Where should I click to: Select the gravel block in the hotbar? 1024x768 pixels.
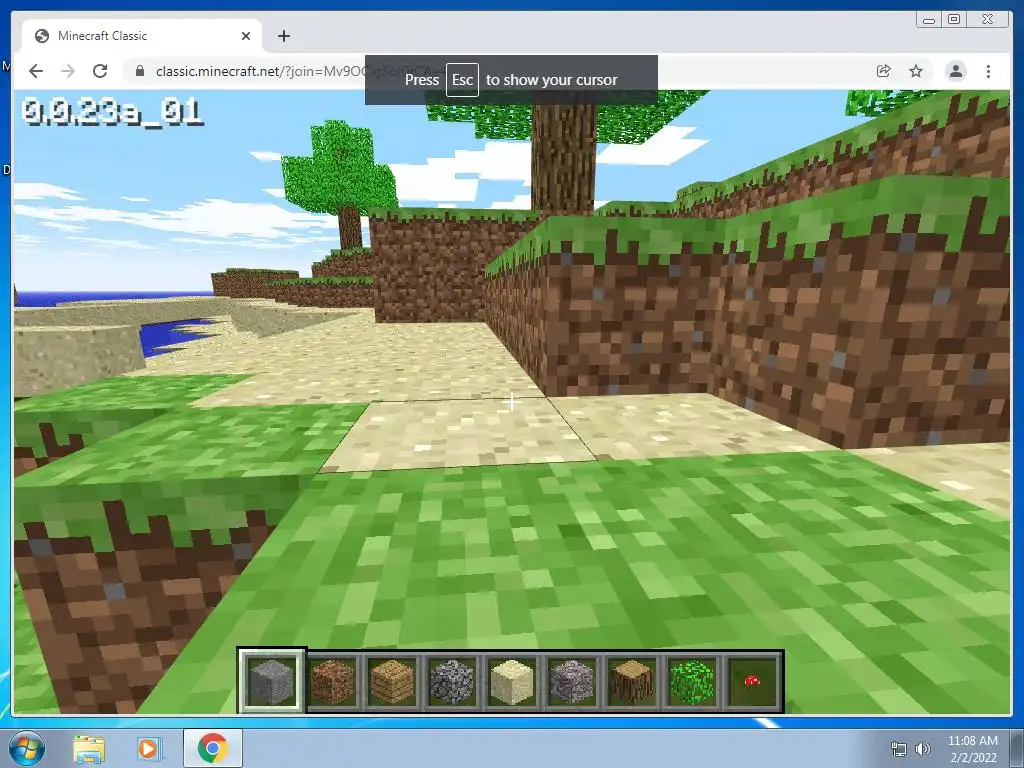pyautogui.click(x=572, y=681)
